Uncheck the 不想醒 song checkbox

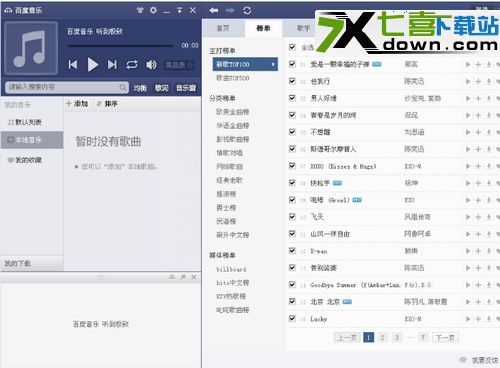tap(292, 132)
